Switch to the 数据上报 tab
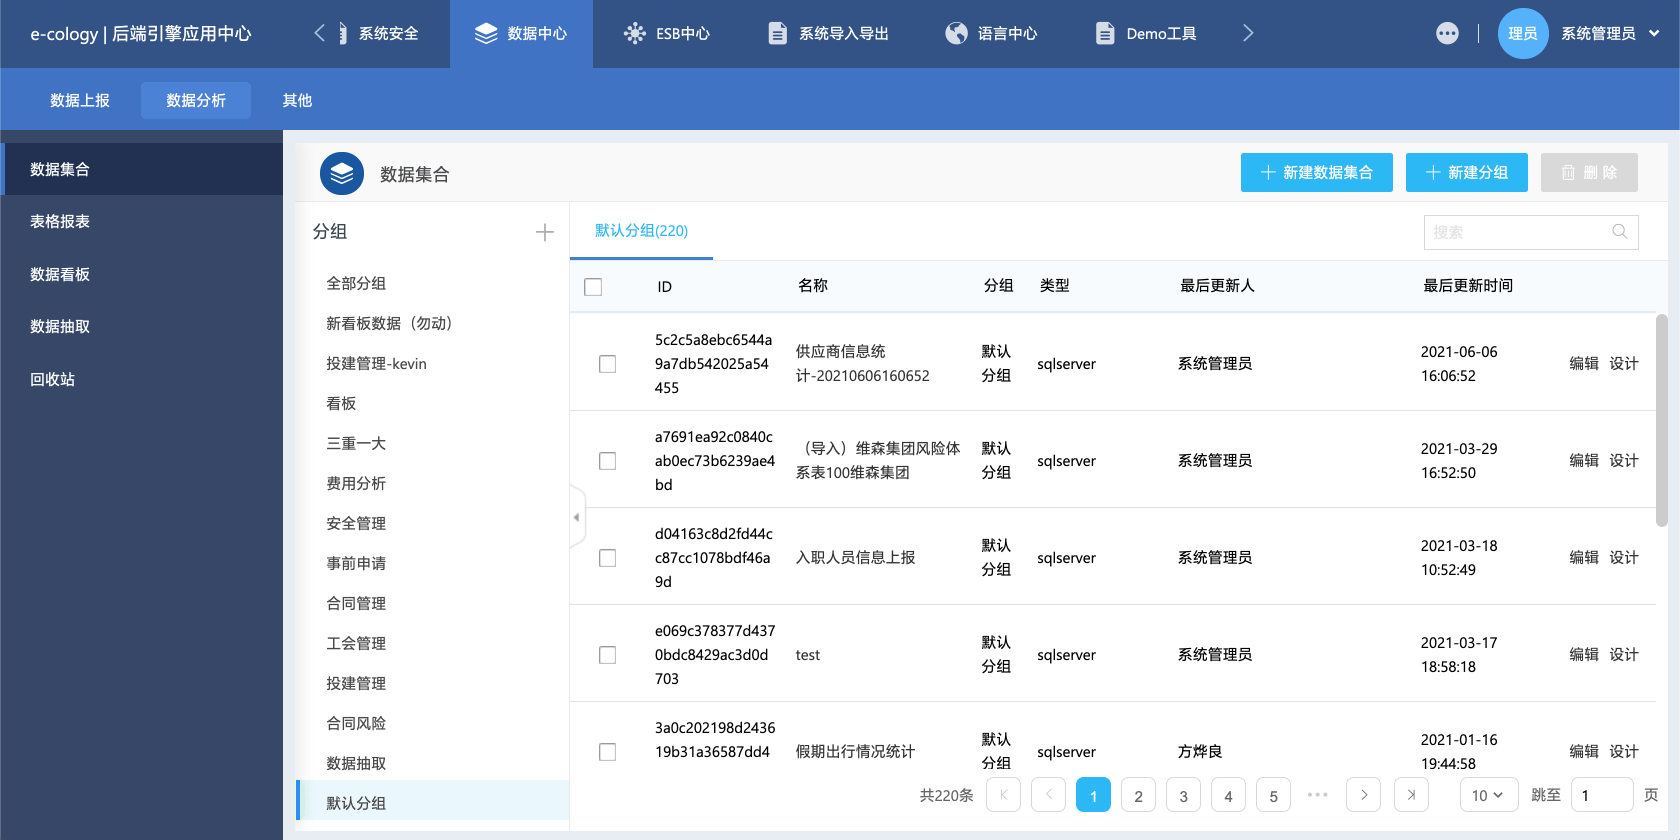Screen dimensions: 1680x840 (x=80, y=100)
